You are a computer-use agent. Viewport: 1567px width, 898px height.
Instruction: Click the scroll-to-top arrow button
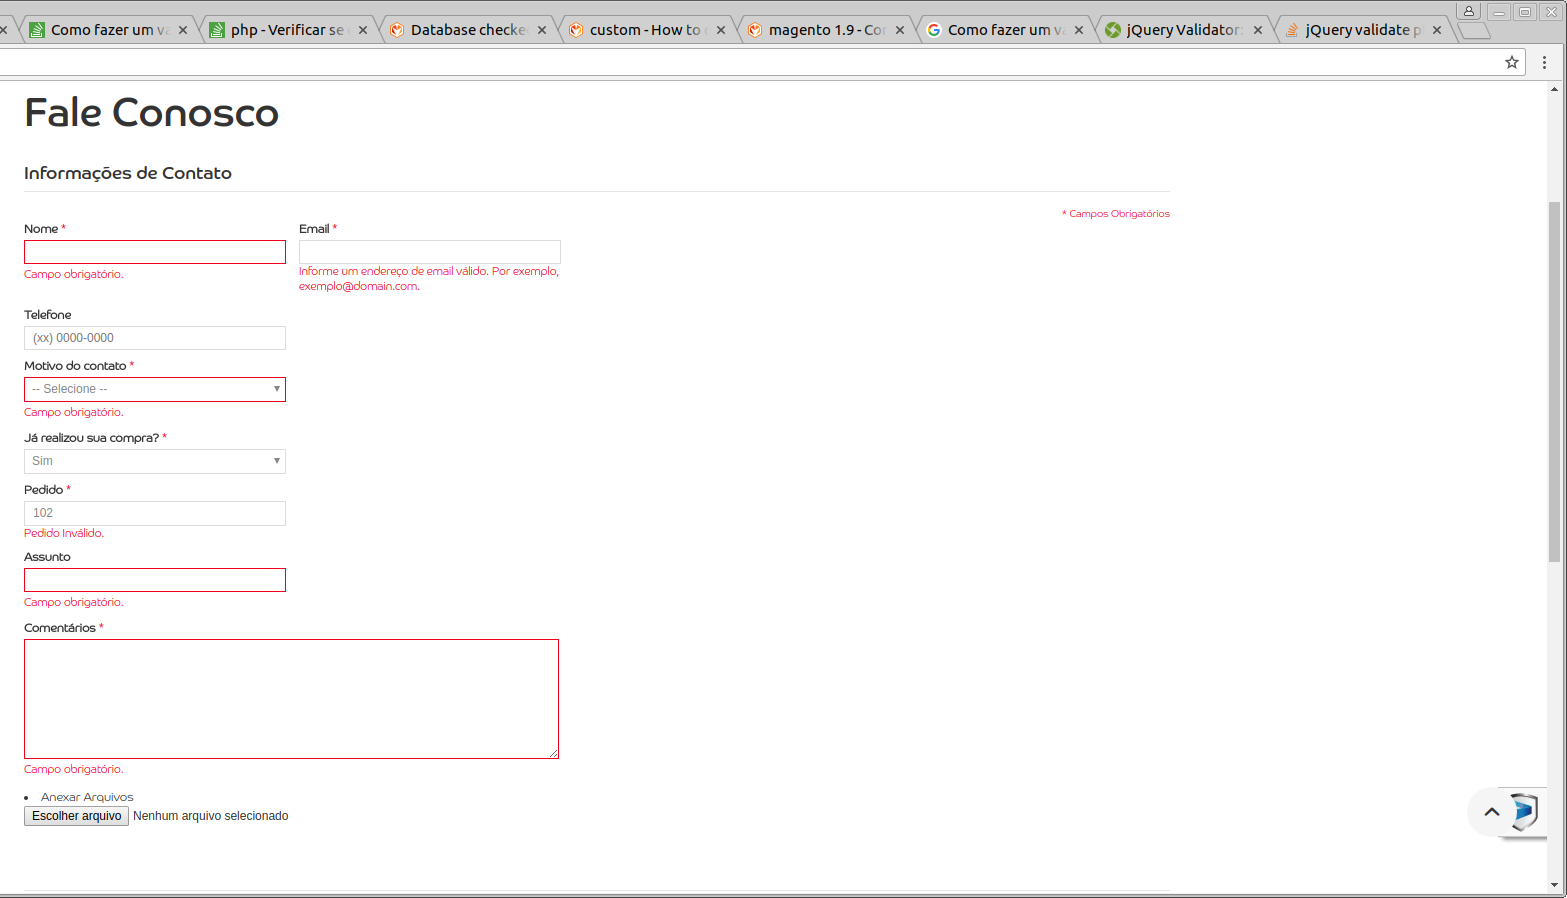1492,812
